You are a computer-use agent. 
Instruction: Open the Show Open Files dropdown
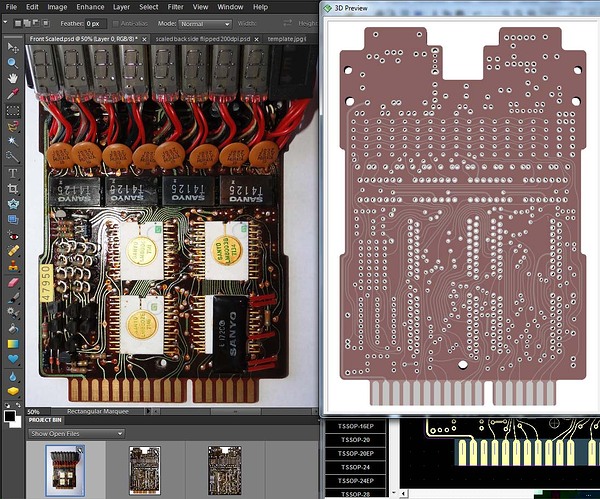pyautogui.click(x=77, y=434)
